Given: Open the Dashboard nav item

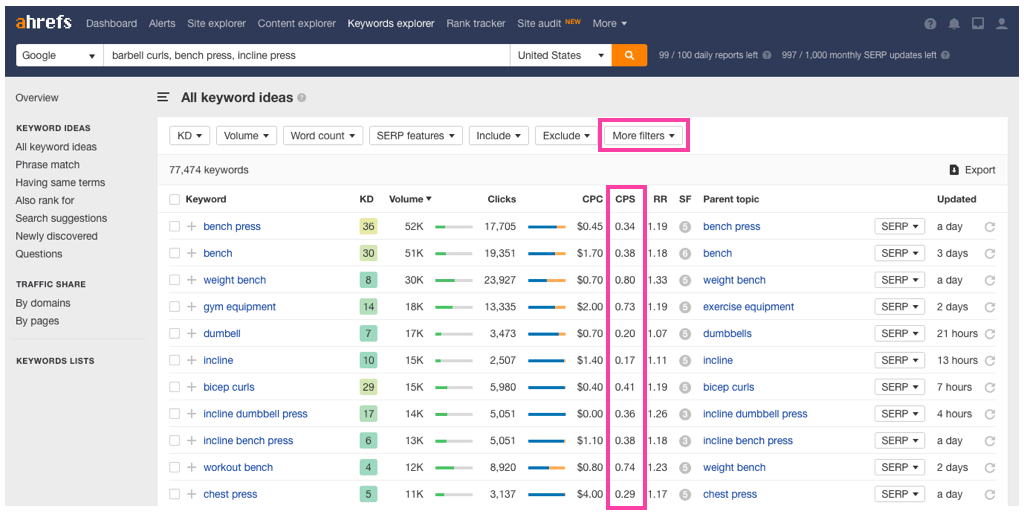Looking at the screenshot, I should [112, 24].
